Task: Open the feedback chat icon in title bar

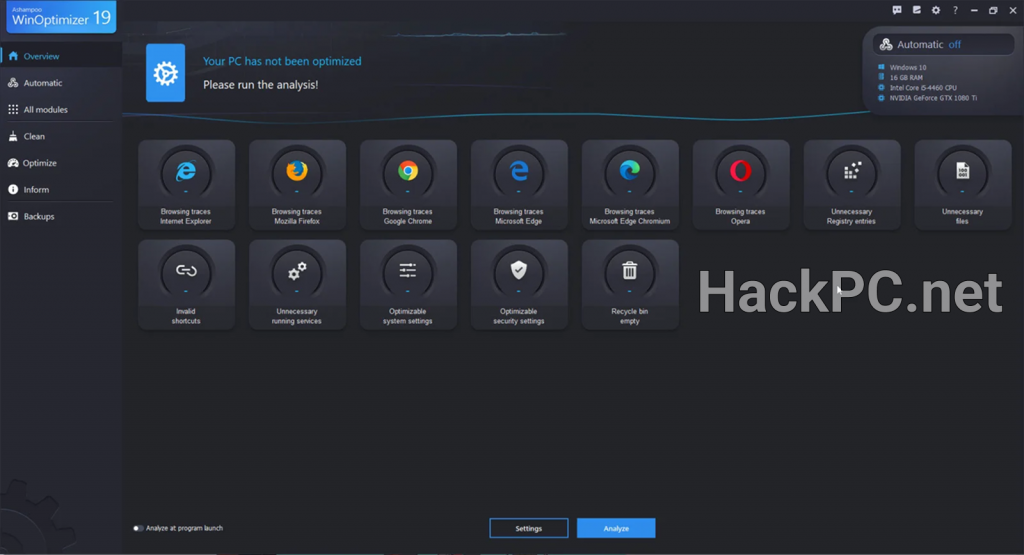Action: (897, 10)
